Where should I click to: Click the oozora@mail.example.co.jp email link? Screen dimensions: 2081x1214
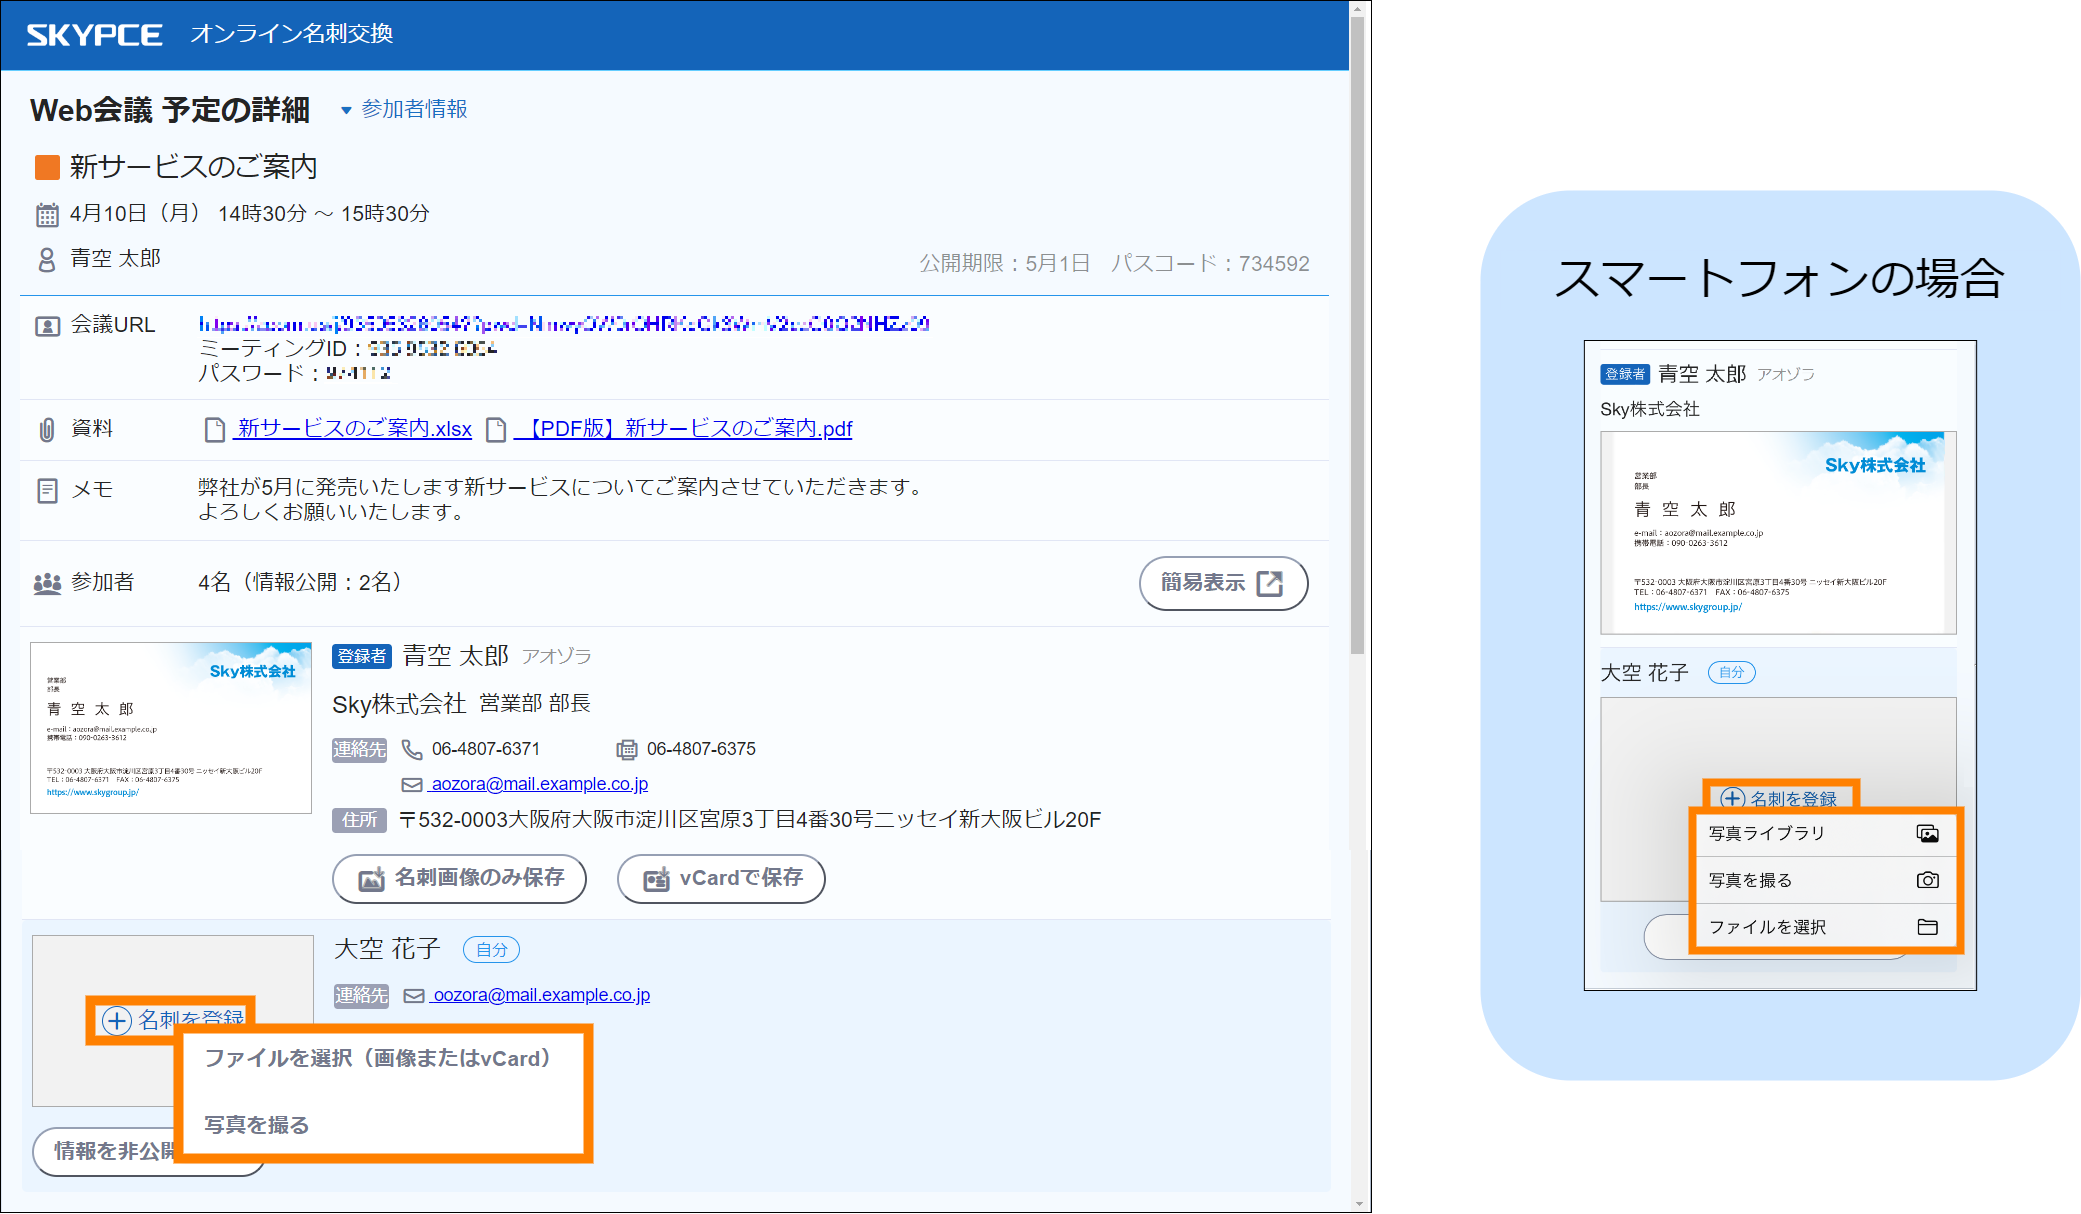pos(540,995)
